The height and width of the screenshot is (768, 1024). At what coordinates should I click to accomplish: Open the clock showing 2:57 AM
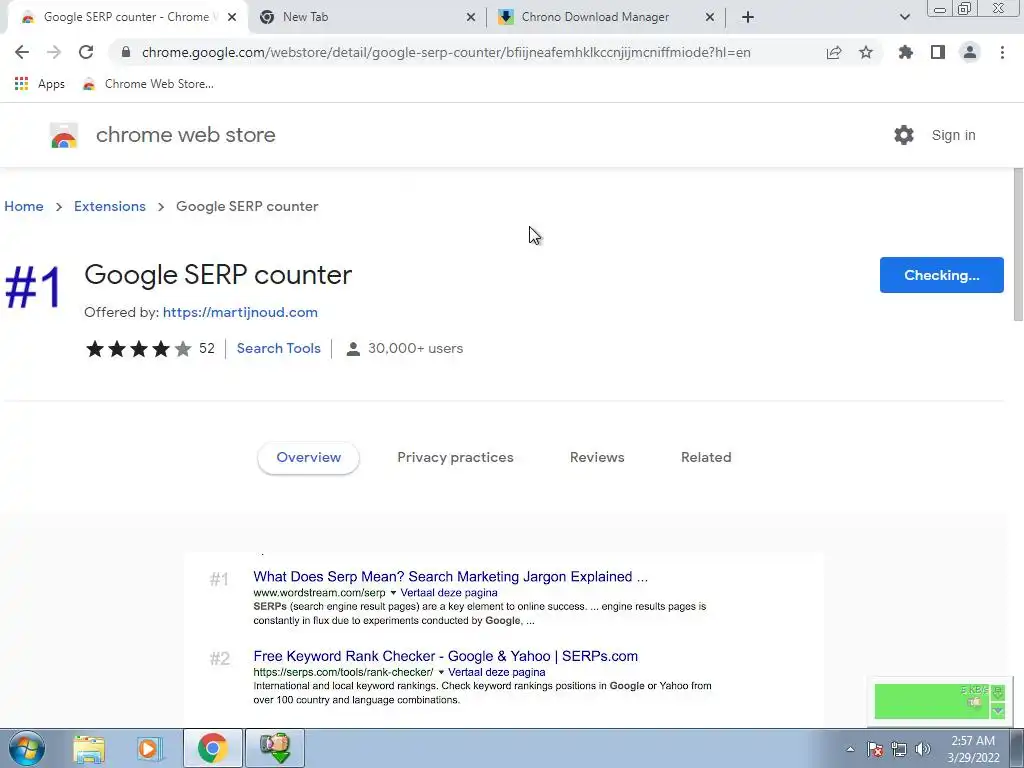[x=973, y=749]
